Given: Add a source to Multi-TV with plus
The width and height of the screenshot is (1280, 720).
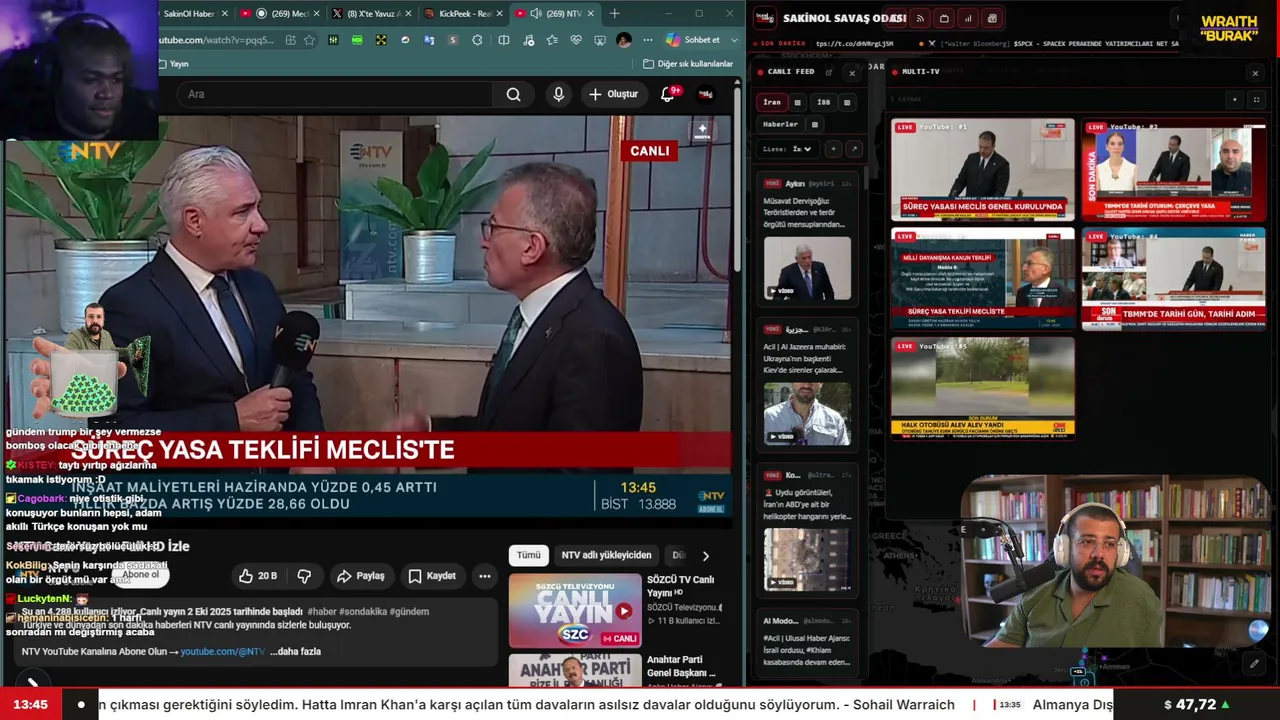Looking at the screenshot, I should click(1235, 100).
